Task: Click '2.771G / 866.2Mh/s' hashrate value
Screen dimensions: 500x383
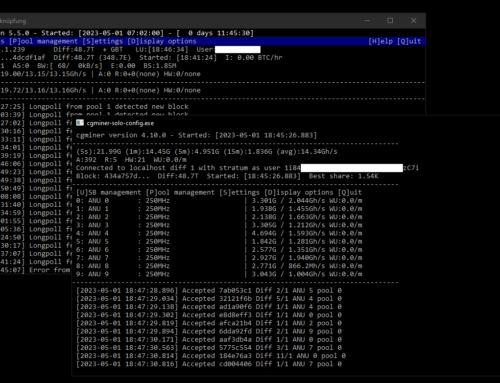Action: (x=288, y=266)
